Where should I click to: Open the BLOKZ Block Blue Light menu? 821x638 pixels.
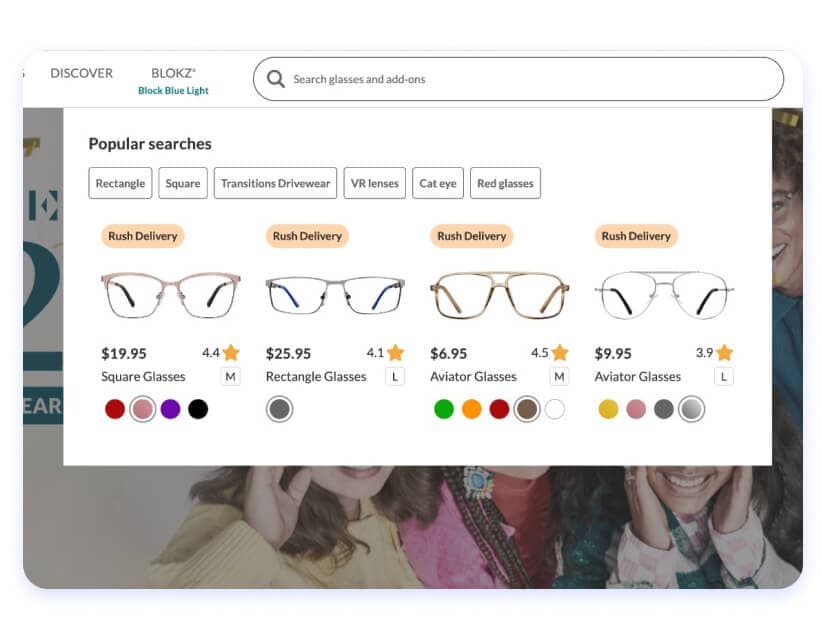(x=173, y=80)
